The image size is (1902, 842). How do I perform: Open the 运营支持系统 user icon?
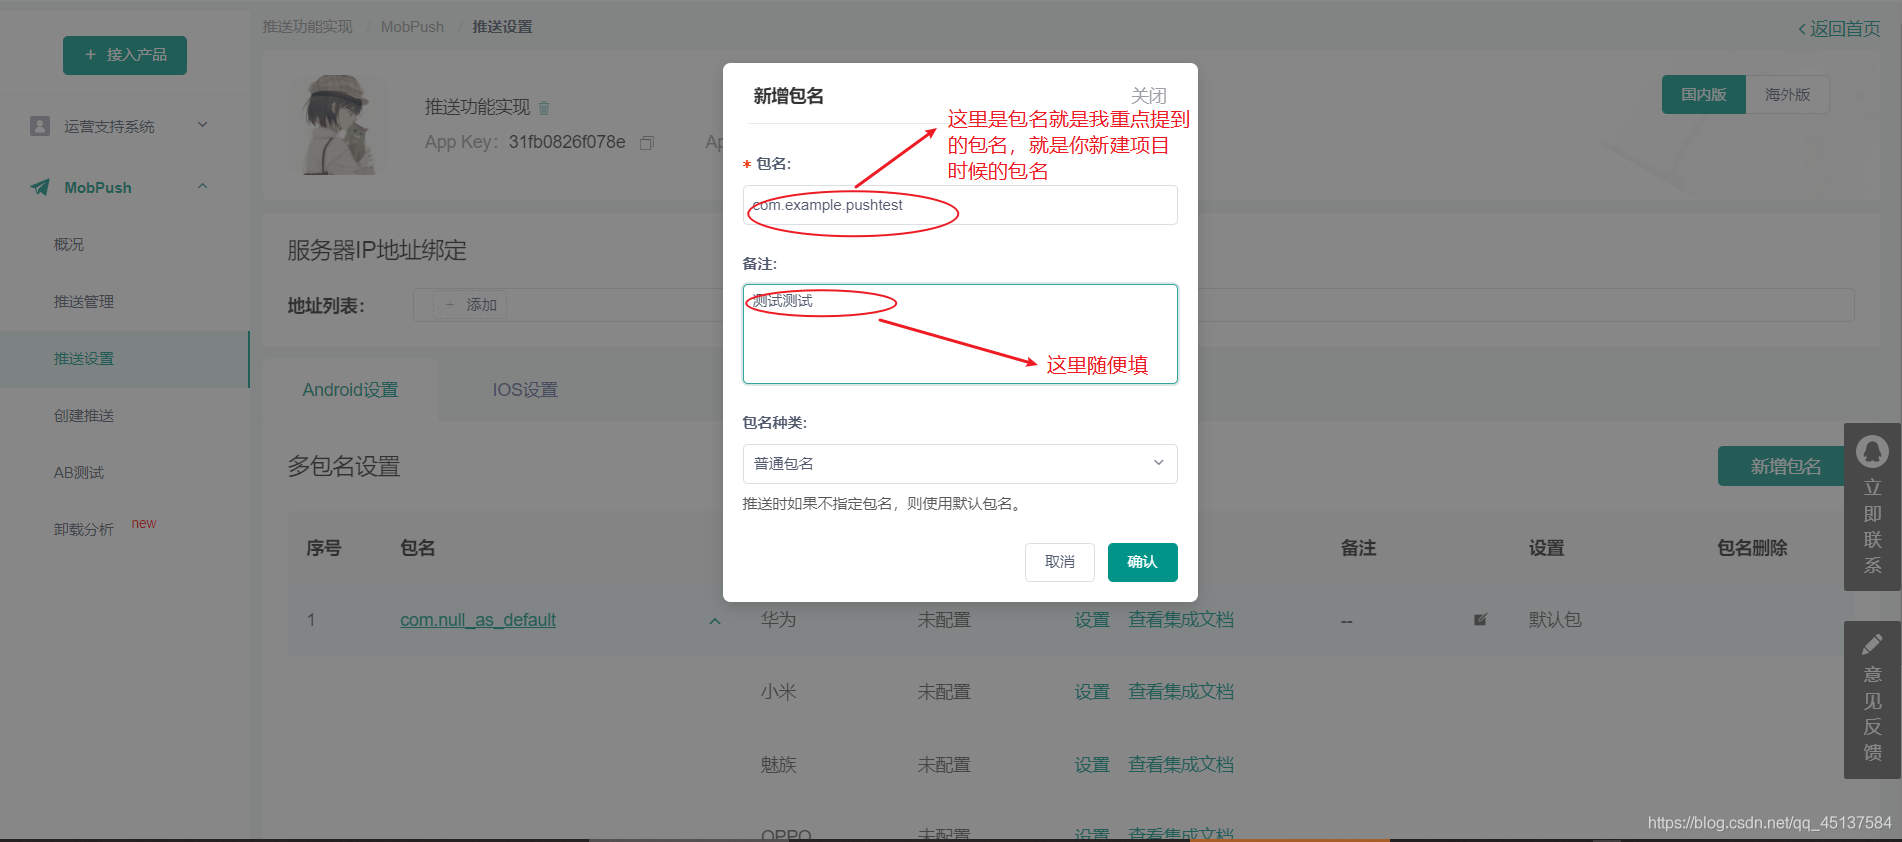pos(40,126)
